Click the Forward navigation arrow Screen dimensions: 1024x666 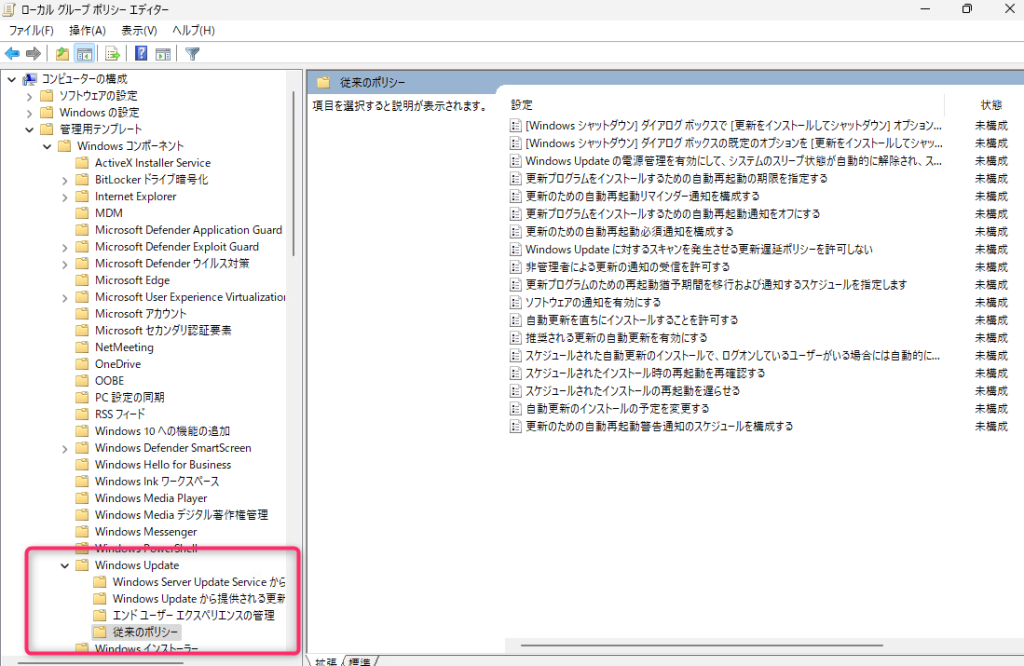[32, 55]
